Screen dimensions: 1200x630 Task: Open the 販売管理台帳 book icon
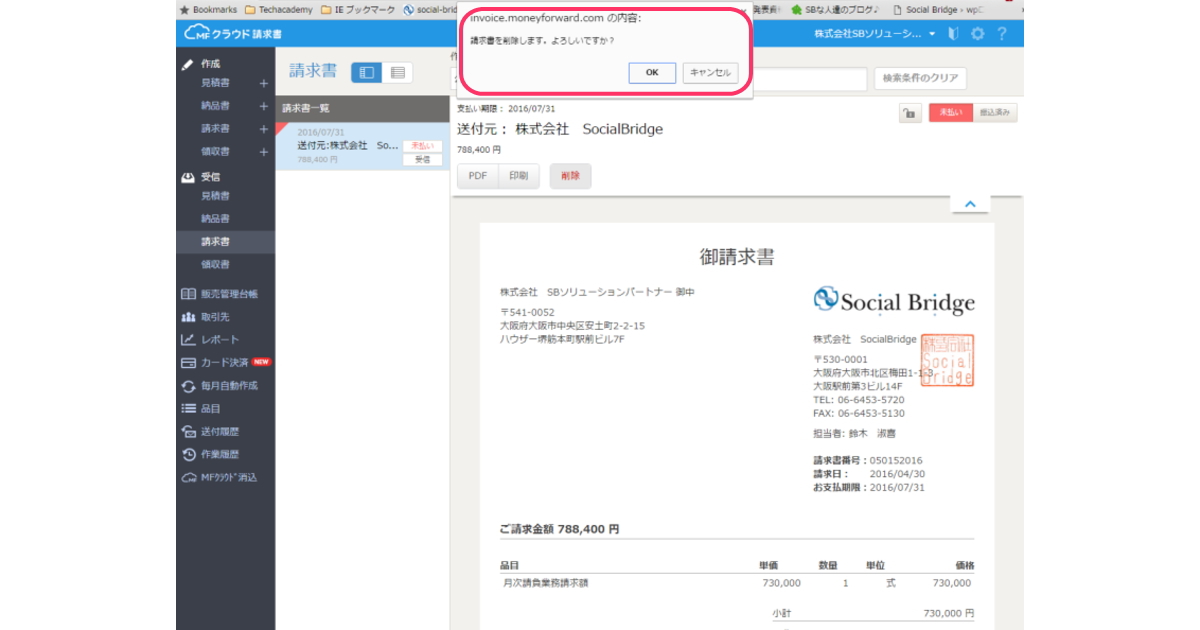188,294
